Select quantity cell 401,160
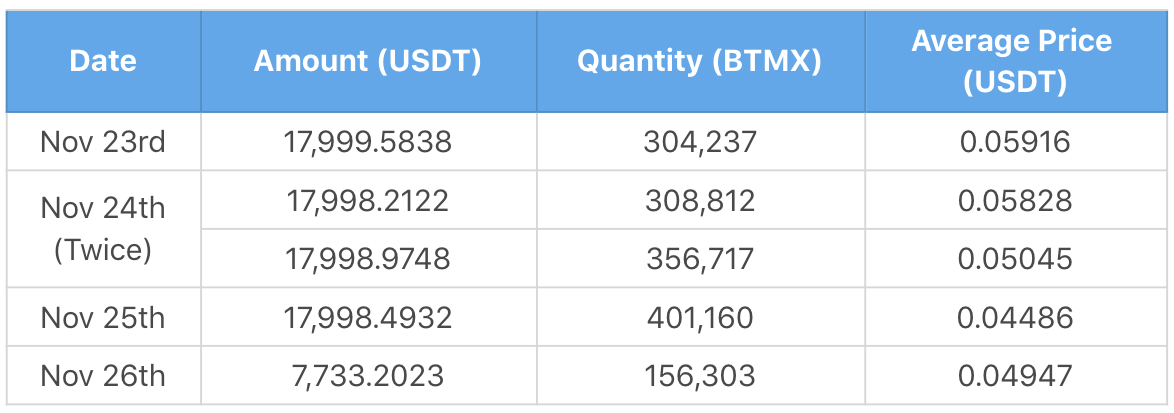This screenshot has height=413, width=1174. click(x=700, y=318)
